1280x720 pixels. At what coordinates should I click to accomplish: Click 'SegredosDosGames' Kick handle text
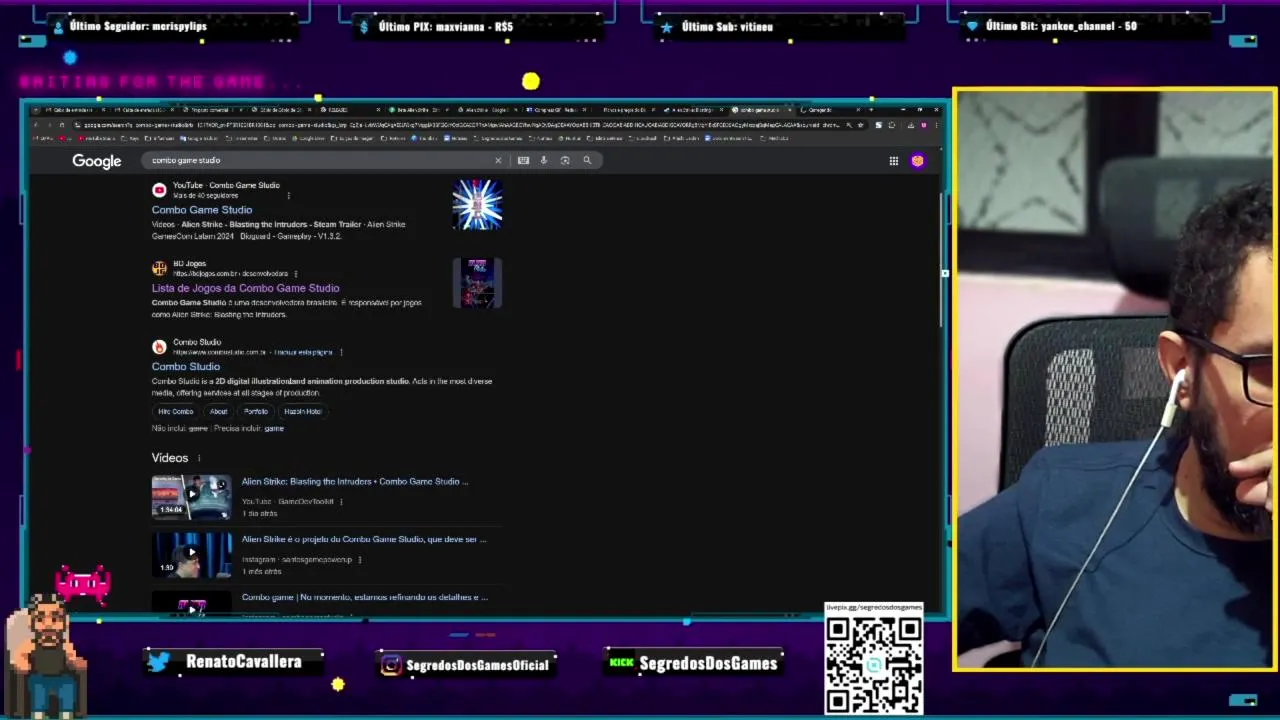click(x=708, y=663)
